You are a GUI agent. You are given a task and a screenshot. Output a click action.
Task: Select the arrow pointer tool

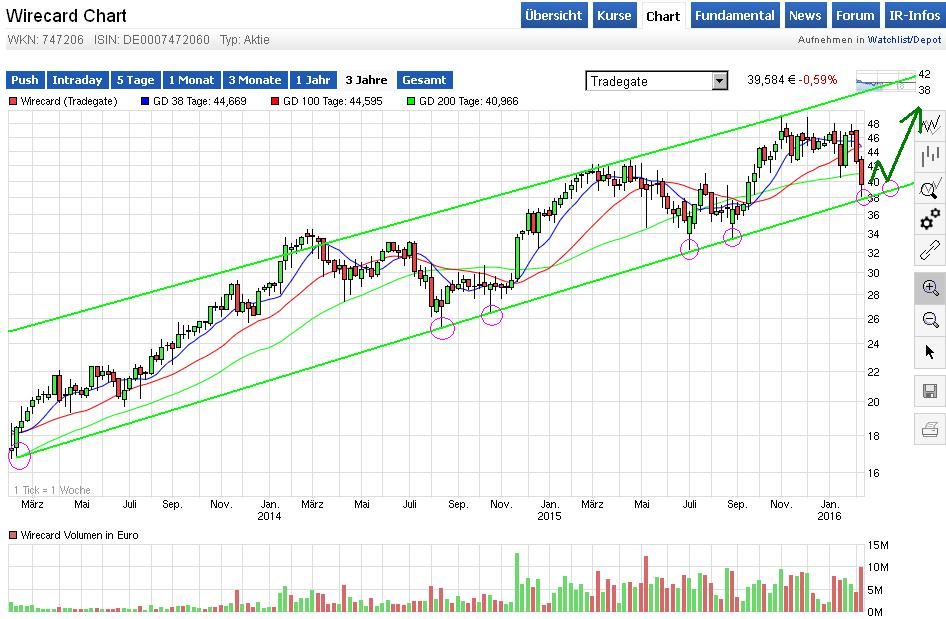(930, 351)
